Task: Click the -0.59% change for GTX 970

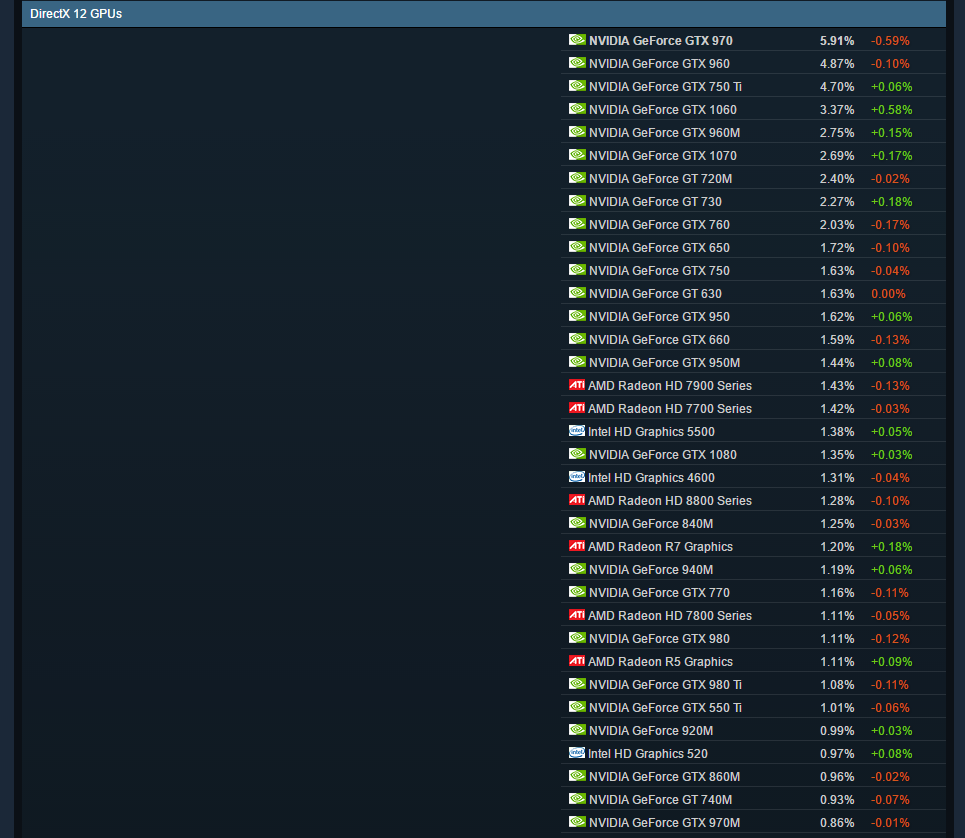Action: click(890, 41)
